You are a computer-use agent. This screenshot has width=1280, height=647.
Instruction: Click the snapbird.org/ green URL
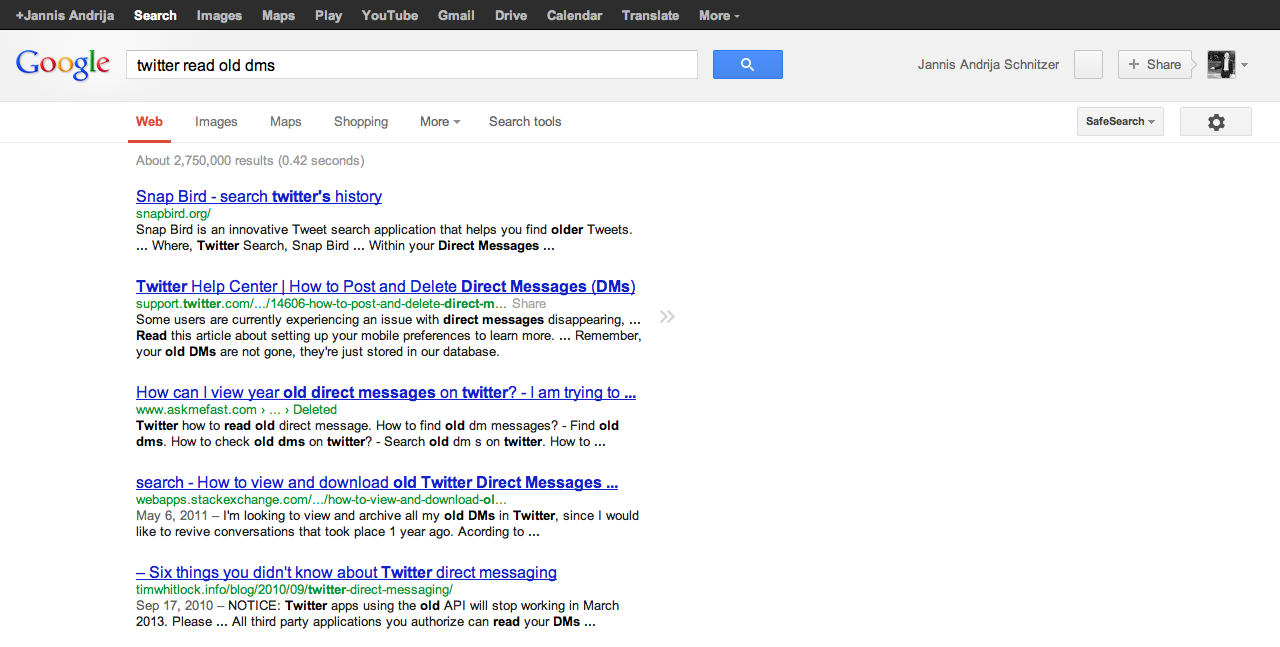coord(173,213)
